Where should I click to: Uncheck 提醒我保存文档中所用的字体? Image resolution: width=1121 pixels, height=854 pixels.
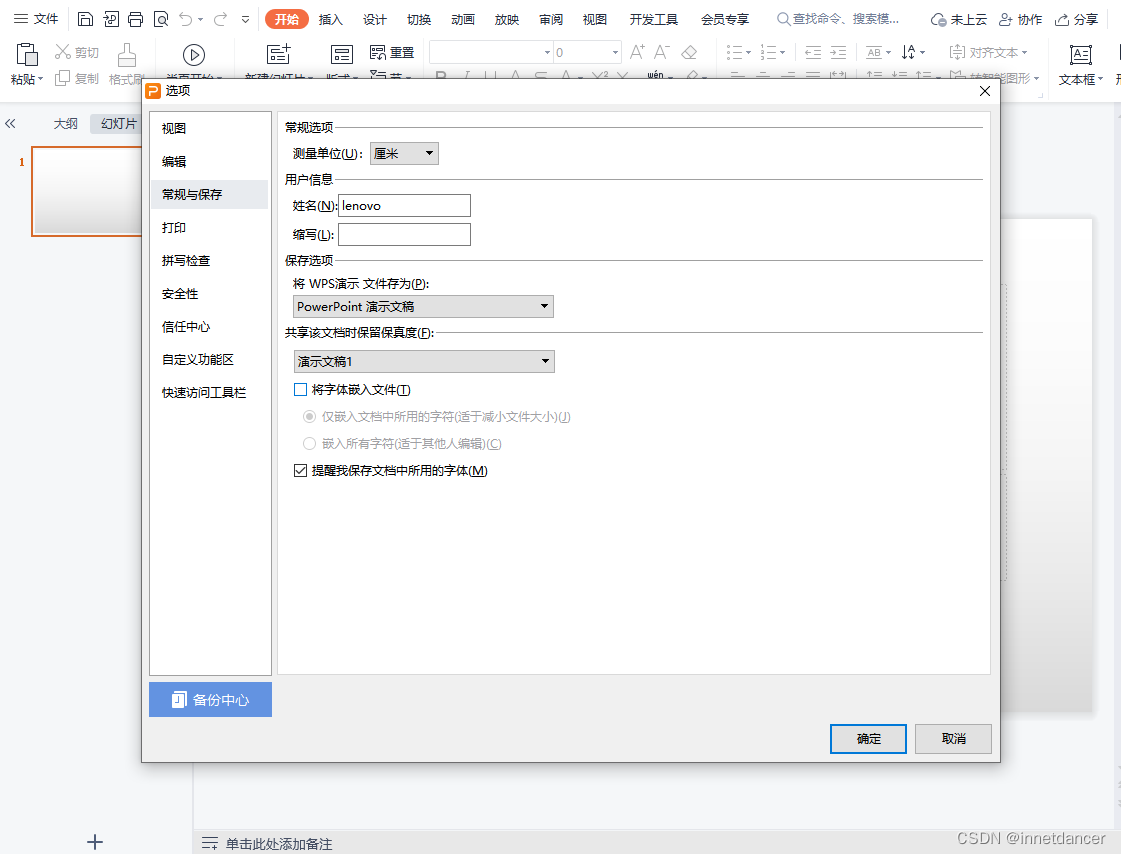click(x=300, y=470)
